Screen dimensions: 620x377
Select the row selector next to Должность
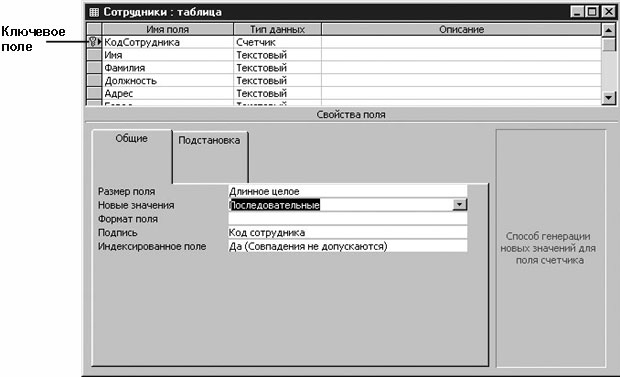pos(94,81)
